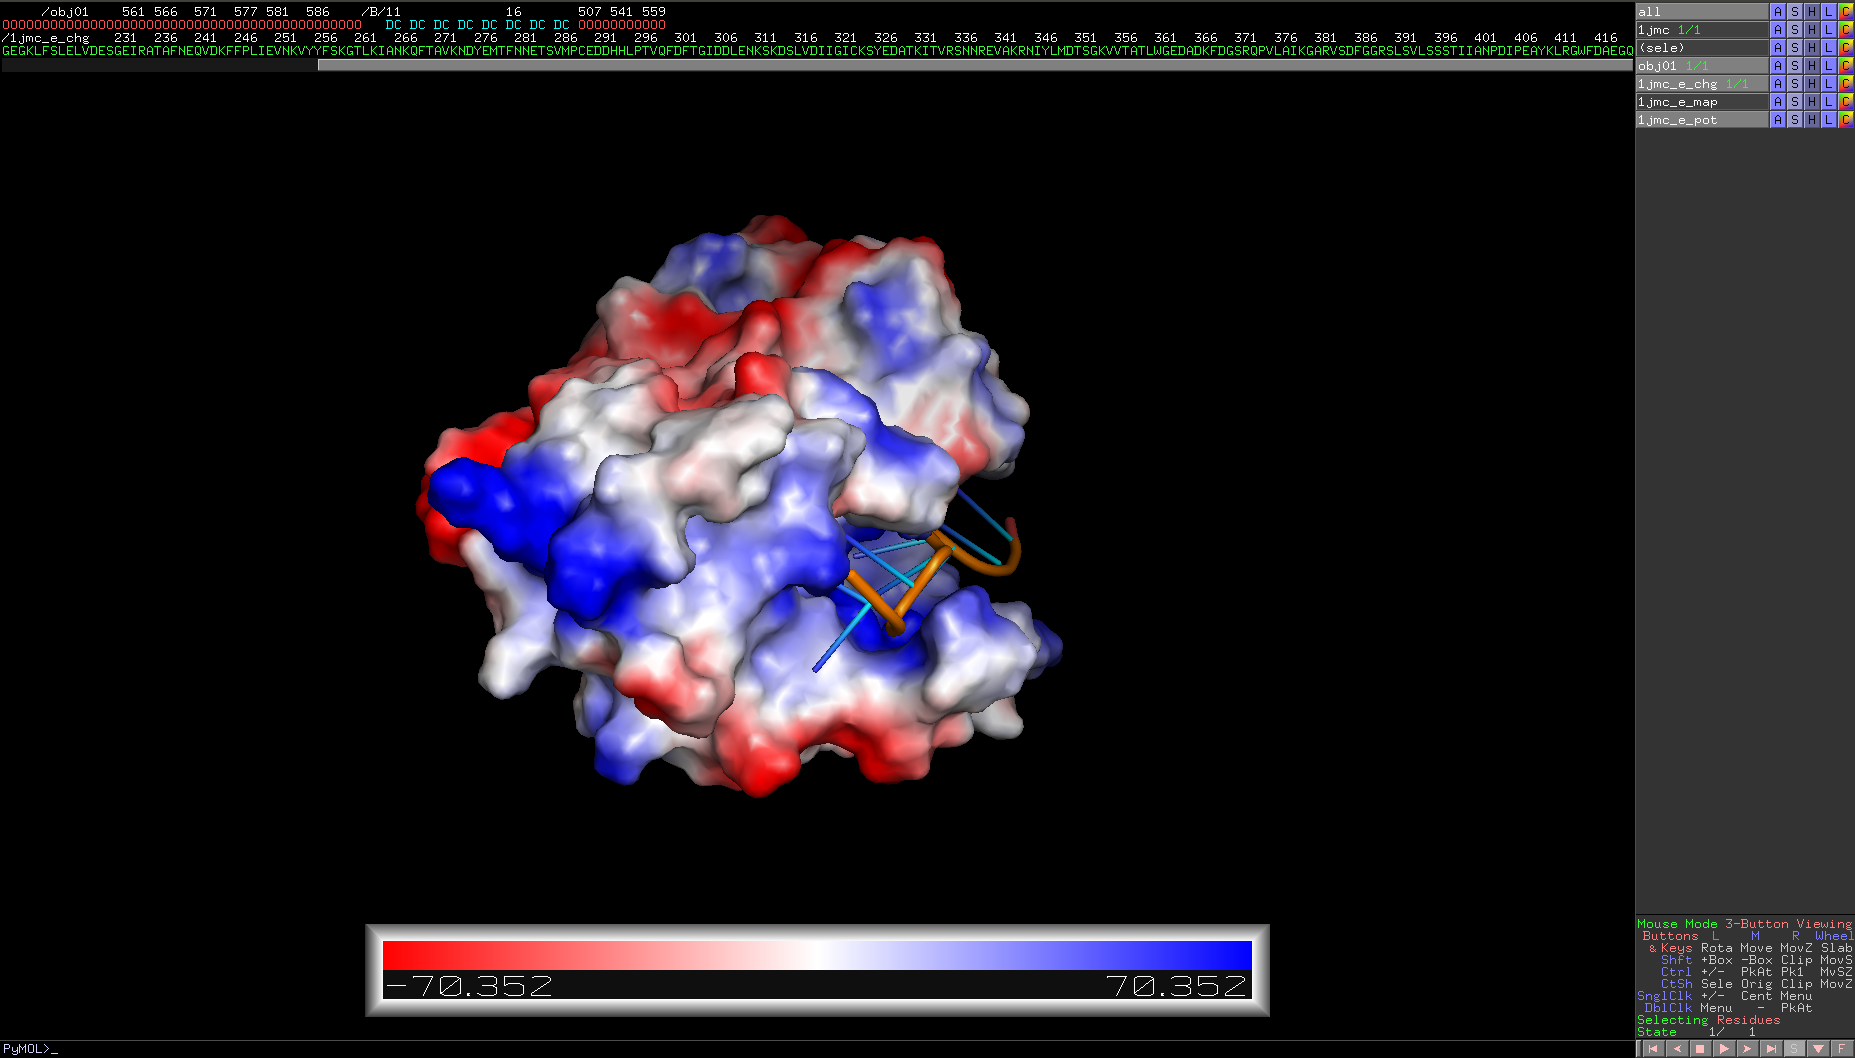
Task: Toggle fullscreen with F button
Action: [1841, 1049]
